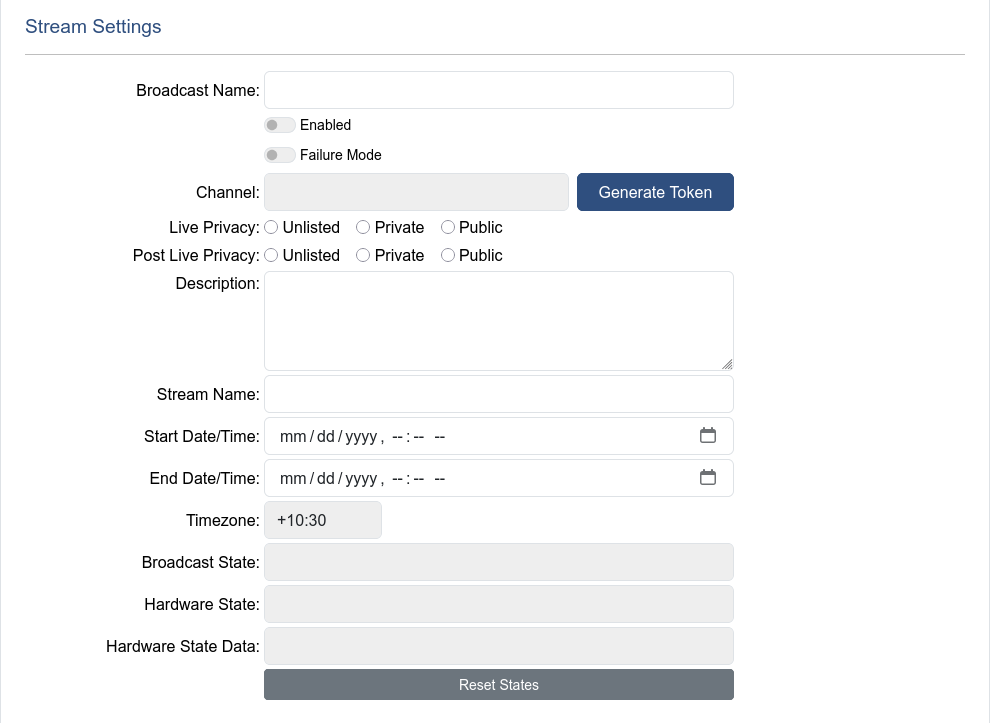Click the End Date/Time year field

(361, 479)
